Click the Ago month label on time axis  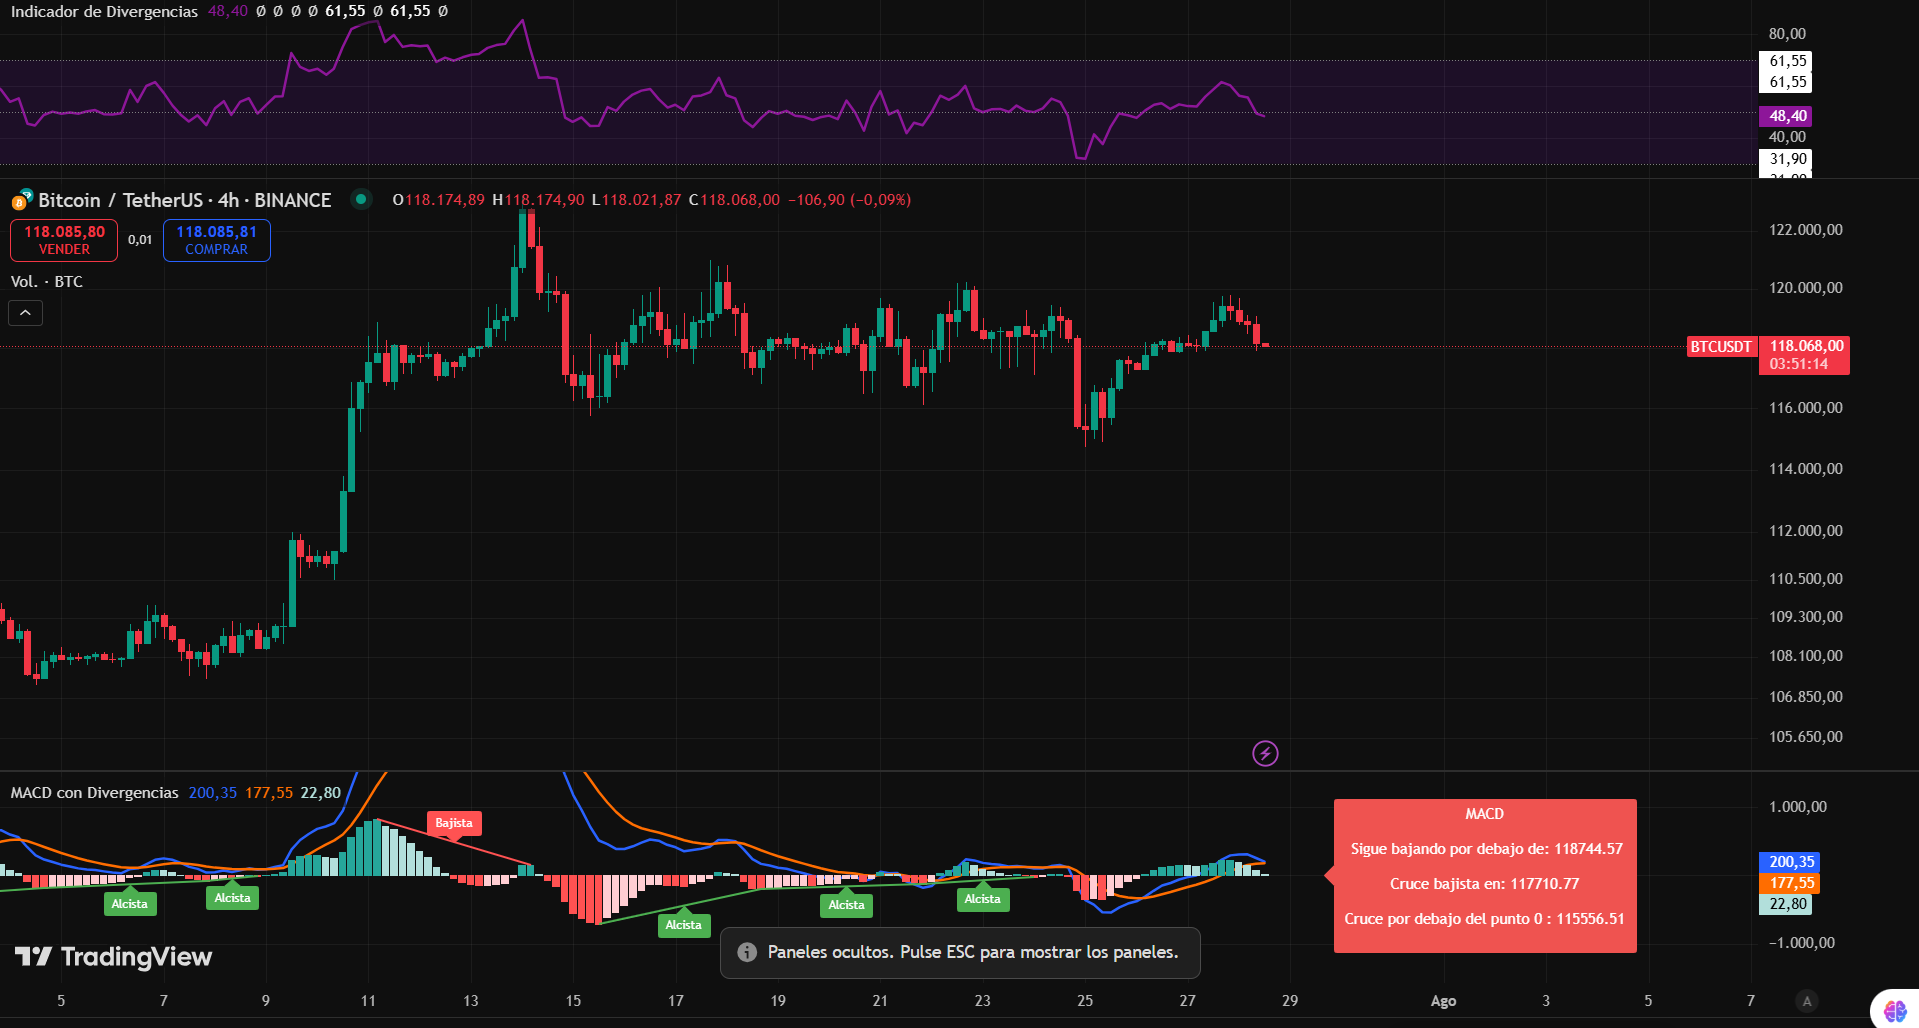[1443, 1001]
